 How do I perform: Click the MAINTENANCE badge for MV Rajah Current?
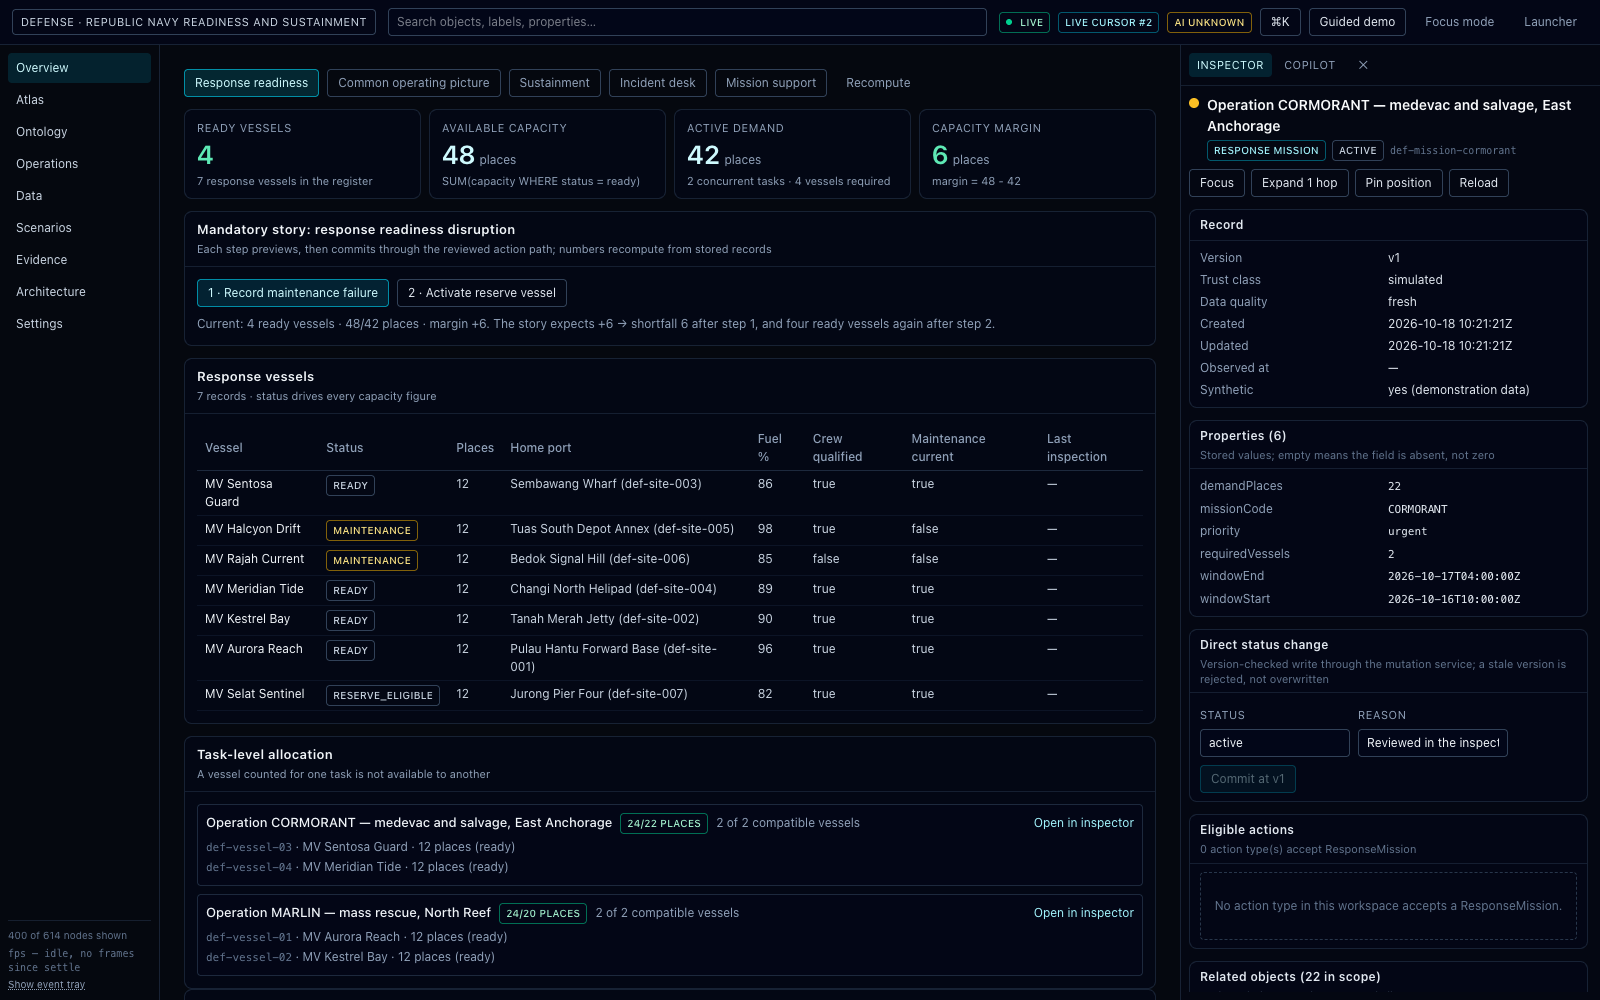372,560
